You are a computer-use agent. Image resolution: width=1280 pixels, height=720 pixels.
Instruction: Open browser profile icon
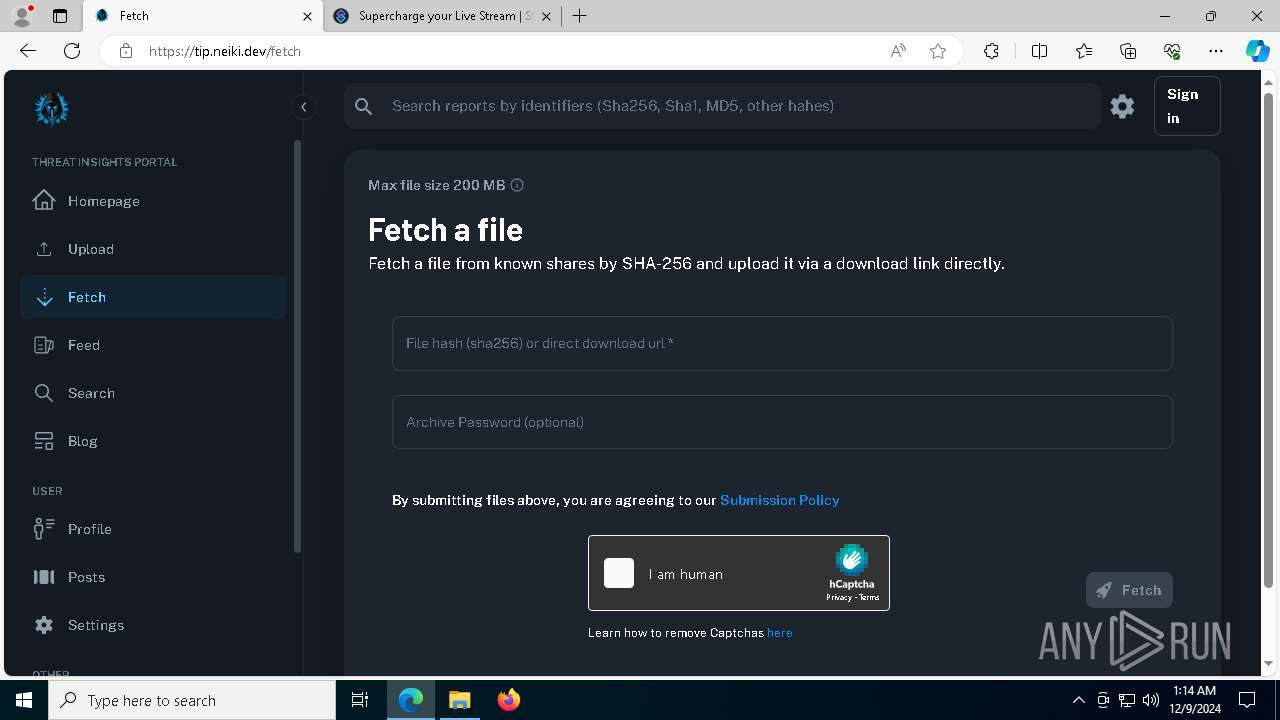(x=22, y=16)
